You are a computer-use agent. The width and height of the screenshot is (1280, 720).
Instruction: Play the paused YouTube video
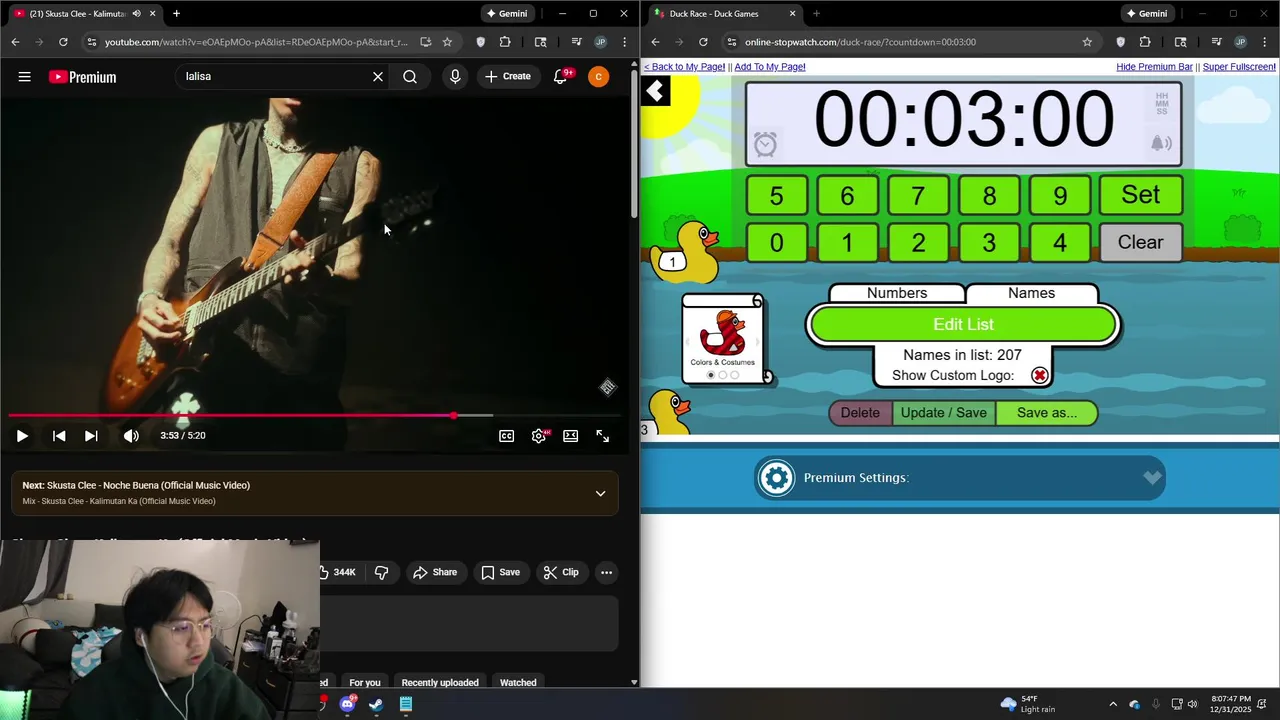tap(22, 436)
